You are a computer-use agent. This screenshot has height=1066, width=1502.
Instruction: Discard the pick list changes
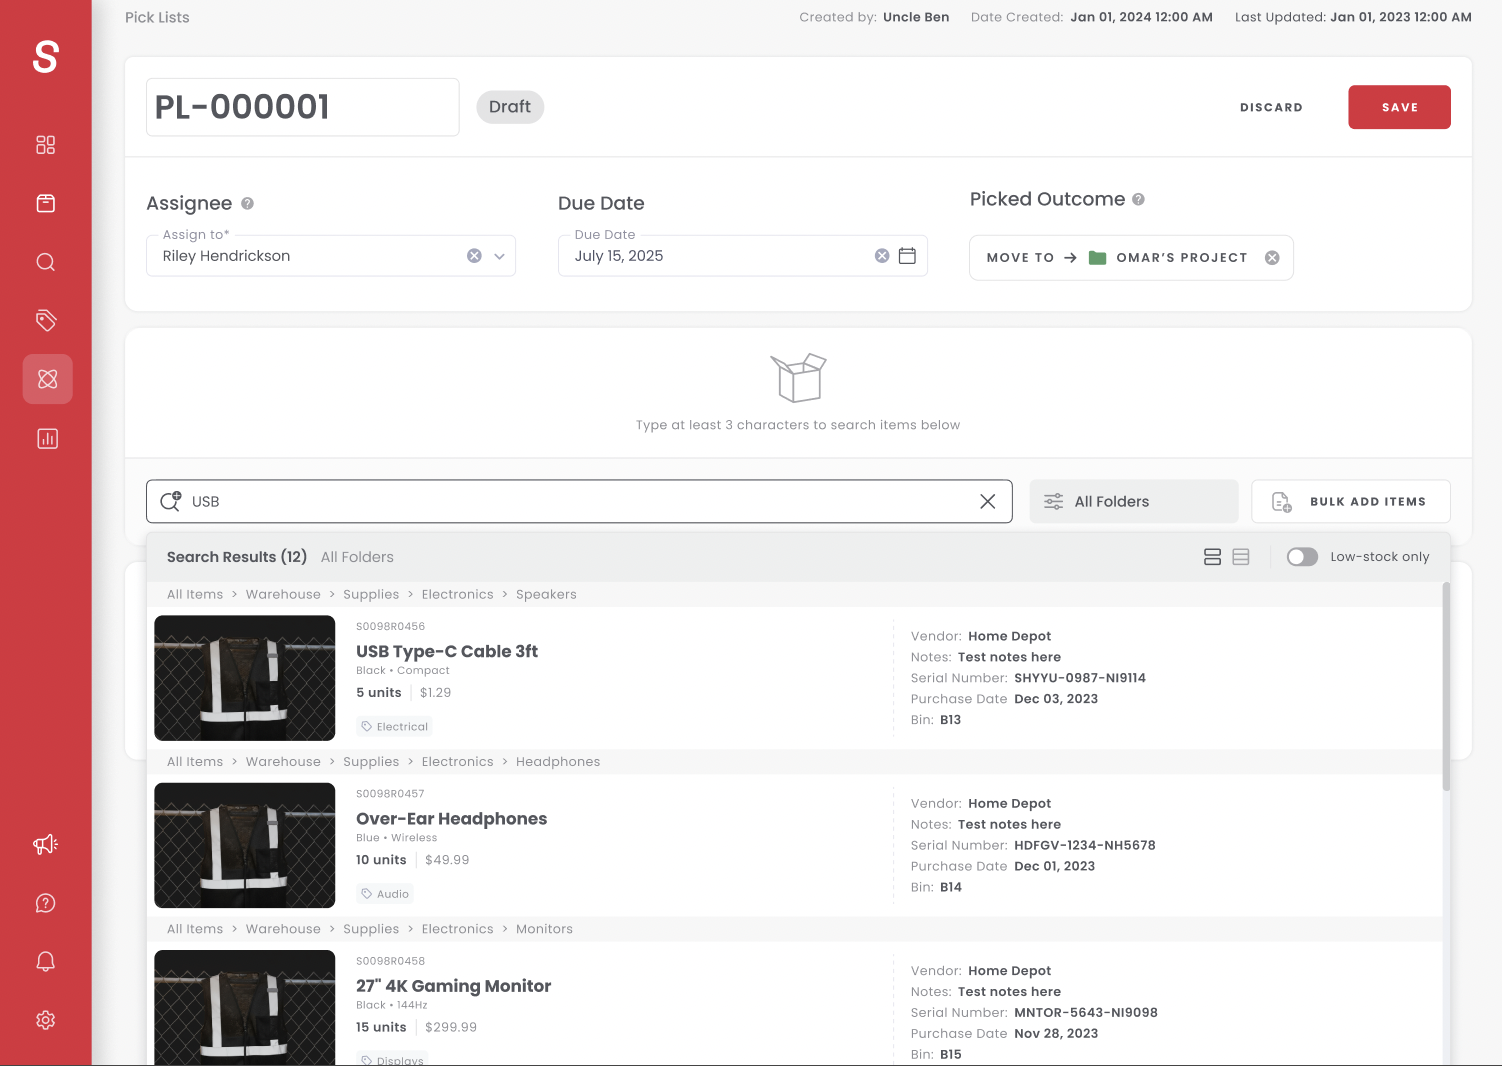(1271, 107)
